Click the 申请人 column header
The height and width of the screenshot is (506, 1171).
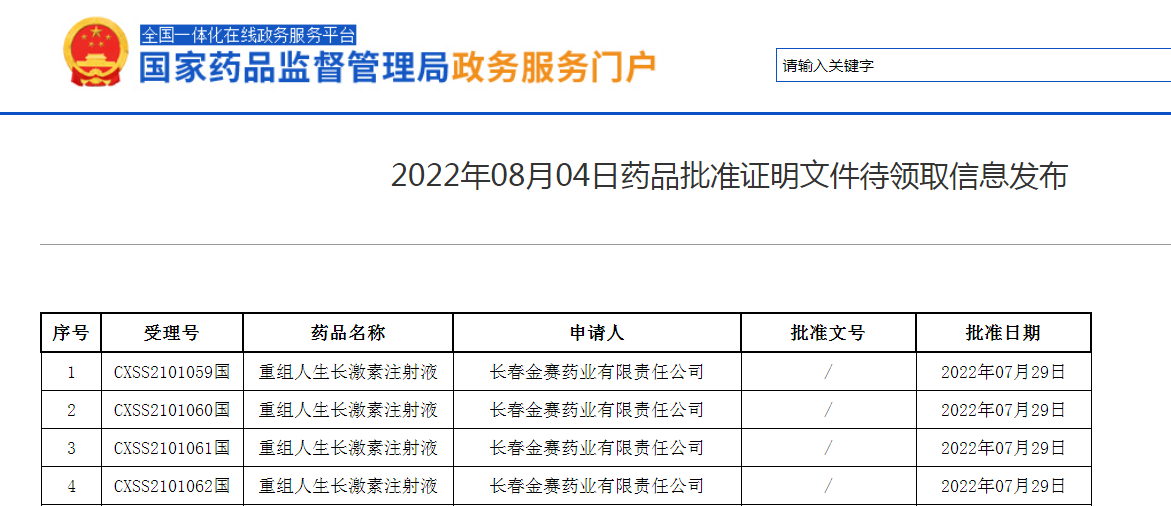(597, 333)
